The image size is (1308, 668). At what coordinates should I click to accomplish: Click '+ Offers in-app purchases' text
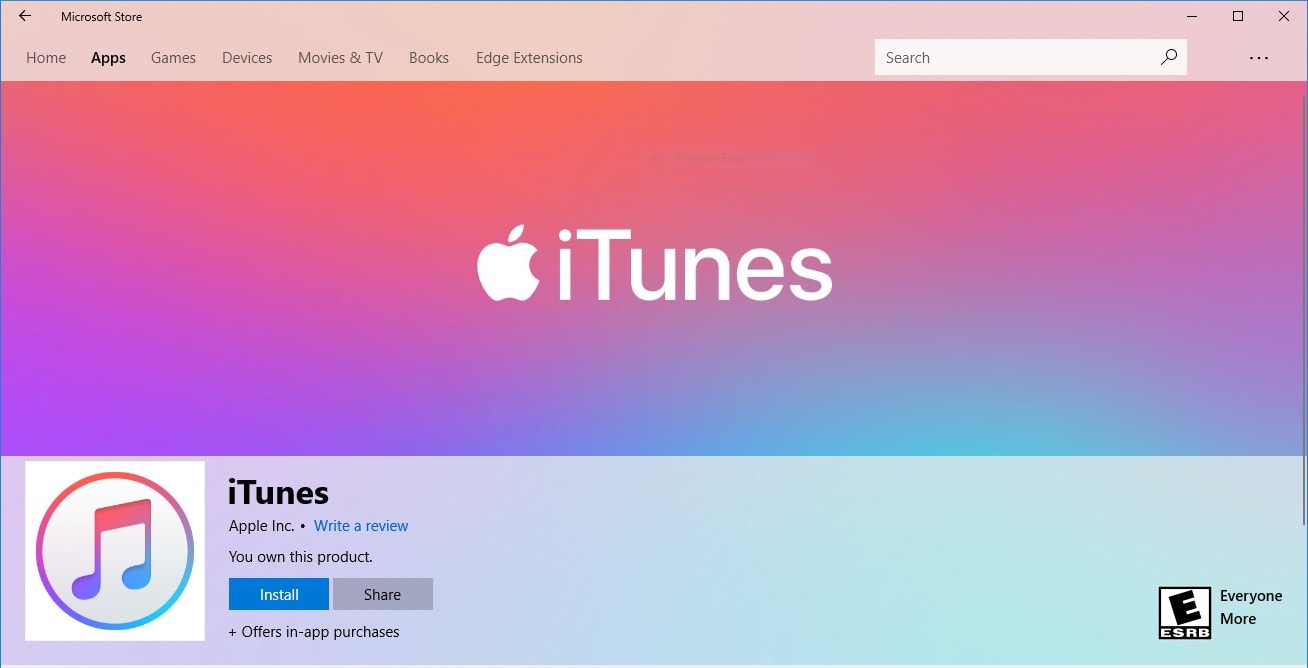point(314,632)
